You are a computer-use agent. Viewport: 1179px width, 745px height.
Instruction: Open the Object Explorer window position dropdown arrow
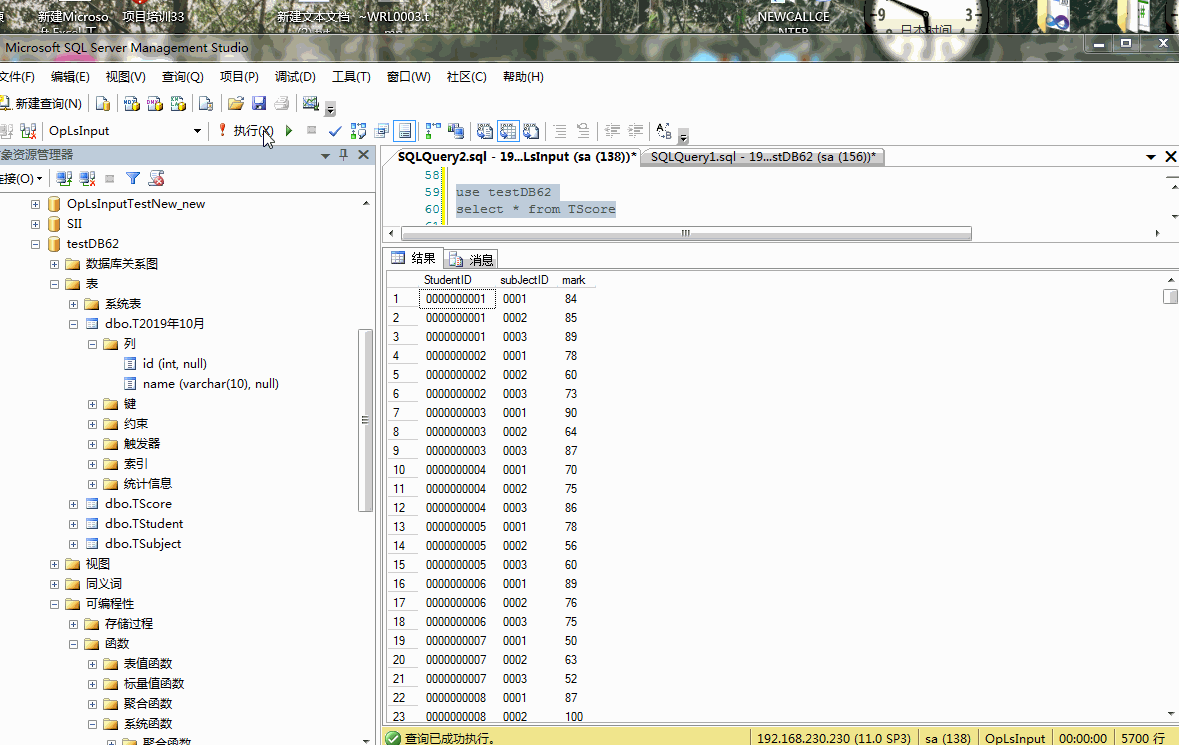(x=326, y=155)
